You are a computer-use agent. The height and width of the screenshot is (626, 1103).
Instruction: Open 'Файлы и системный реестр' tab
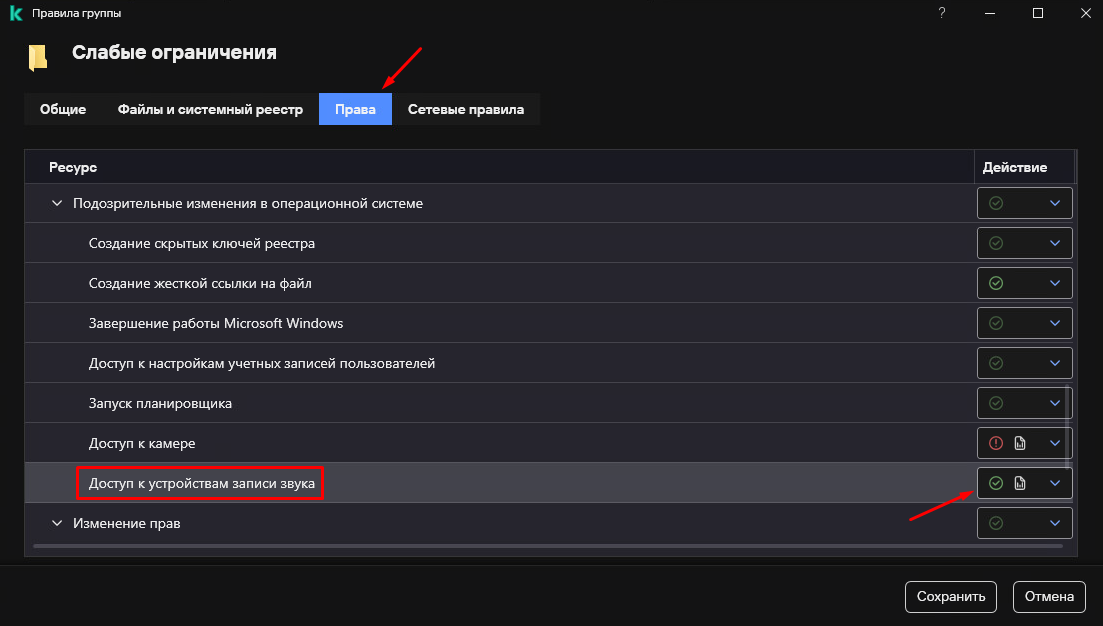pyautogui.click(x=210, y=110)
